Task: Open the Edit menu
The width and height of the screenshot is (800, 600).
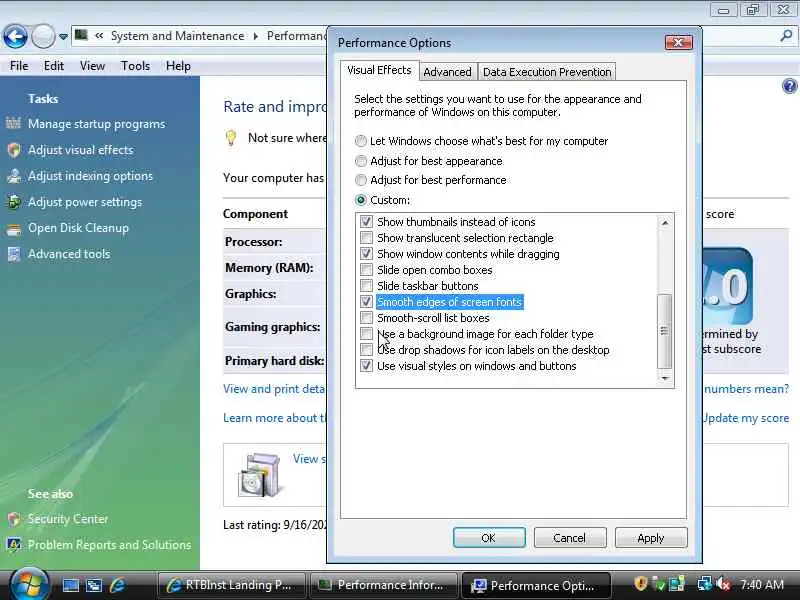Action: coord(54,66)
